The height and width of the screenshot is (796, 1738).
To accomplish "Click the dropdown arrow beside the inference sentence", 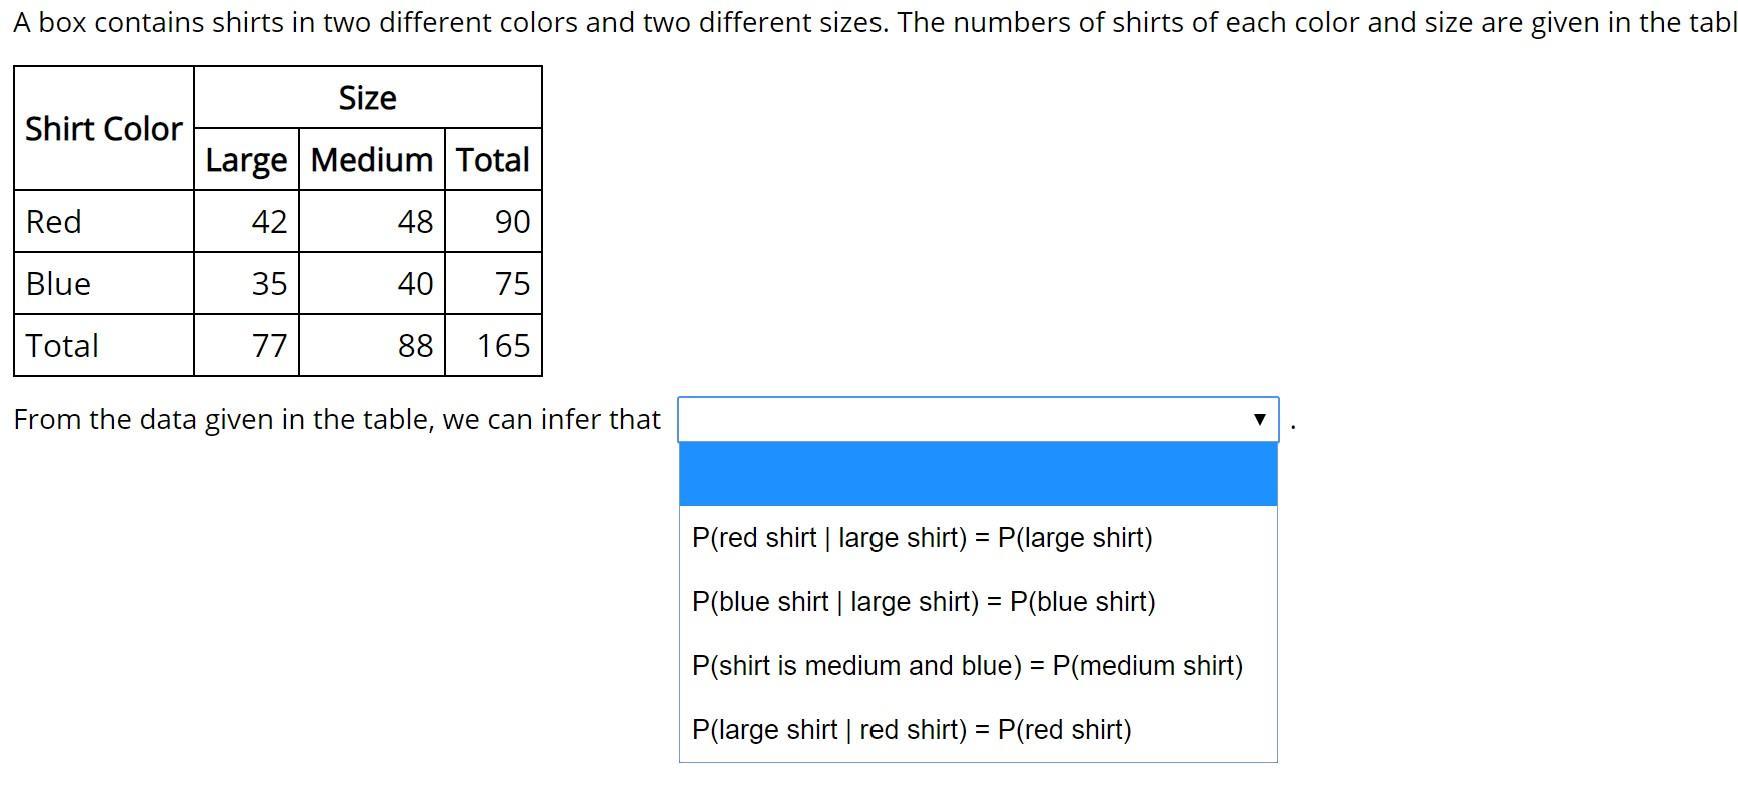I will (x=1259, y=420).
